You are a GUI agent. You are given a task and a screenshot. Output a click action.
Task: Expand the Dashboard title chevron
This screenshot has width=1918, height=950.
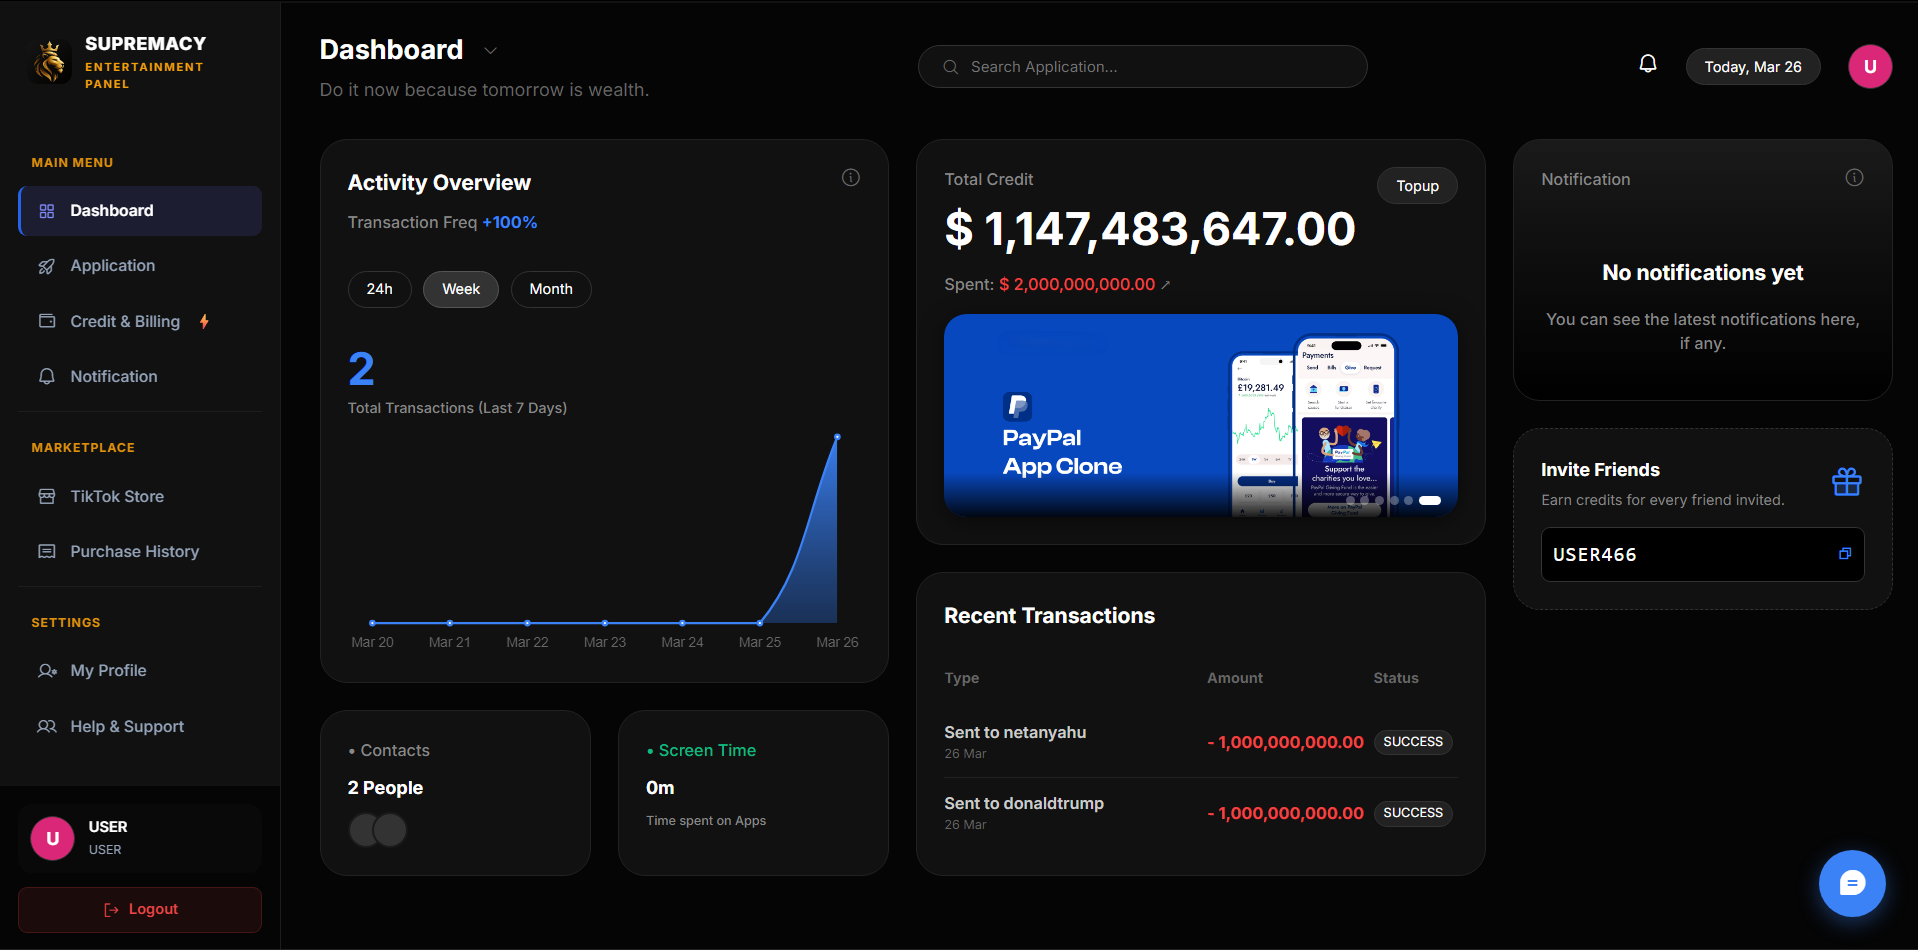[x=489, y=50]
